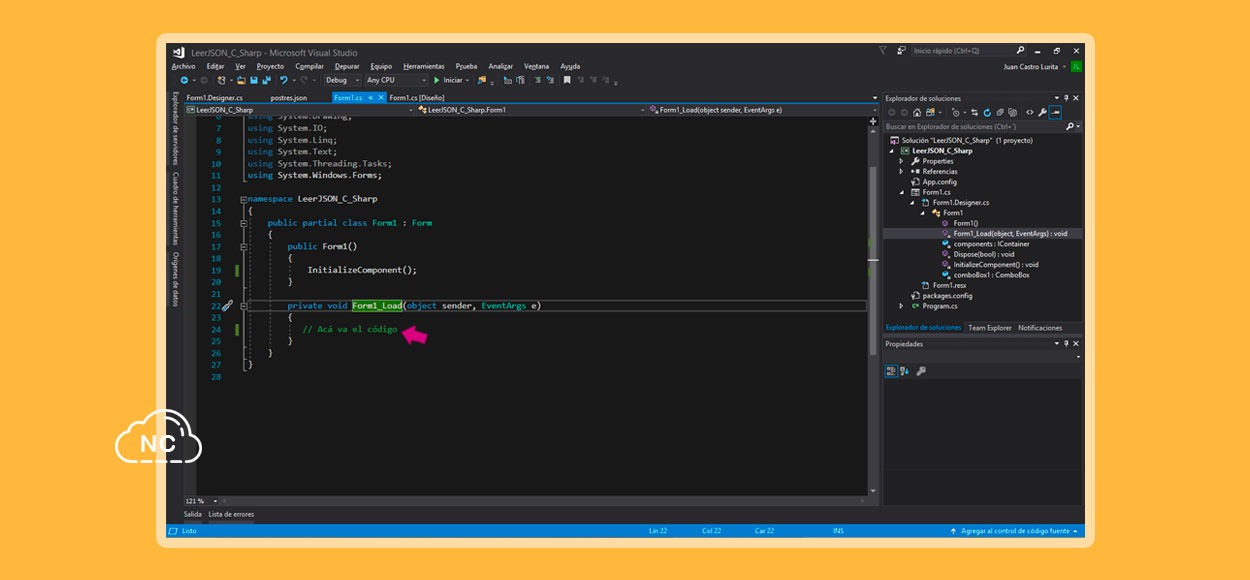This screenshot has height=580, width=1250.
Task: Open the Archivo menu
Action: click(x=183, y=66)
